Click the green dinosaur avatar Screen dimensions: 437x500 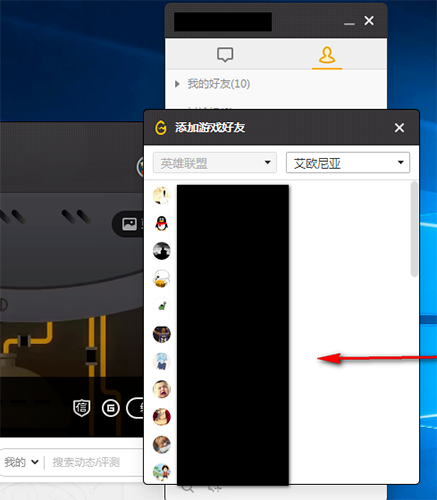coord(162,306)
